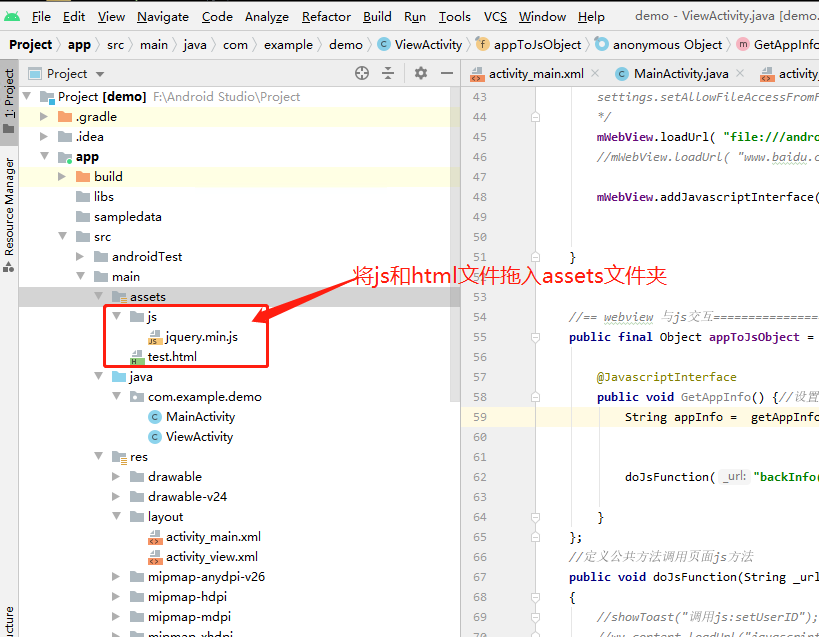Viewport: 819px width, 637px height.
Task: Click the jquery.min.js file icon
Action: tap(154, 336)
